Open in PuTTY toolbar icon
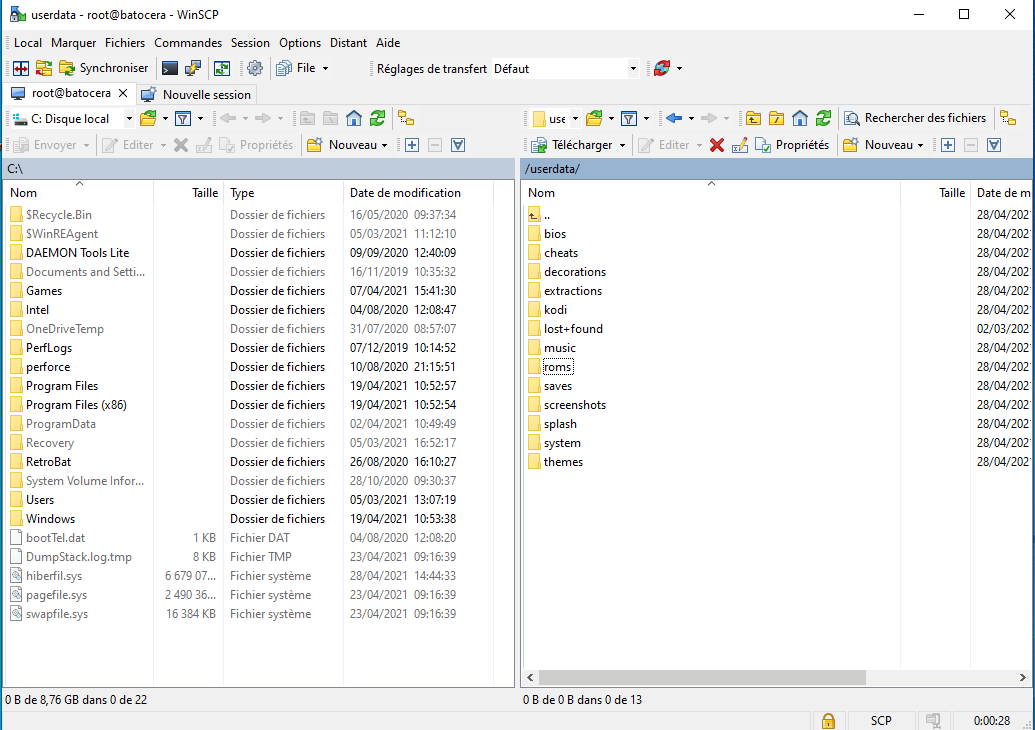The width and height of the screenshot is (1035, 730). (x=193, y=68)
